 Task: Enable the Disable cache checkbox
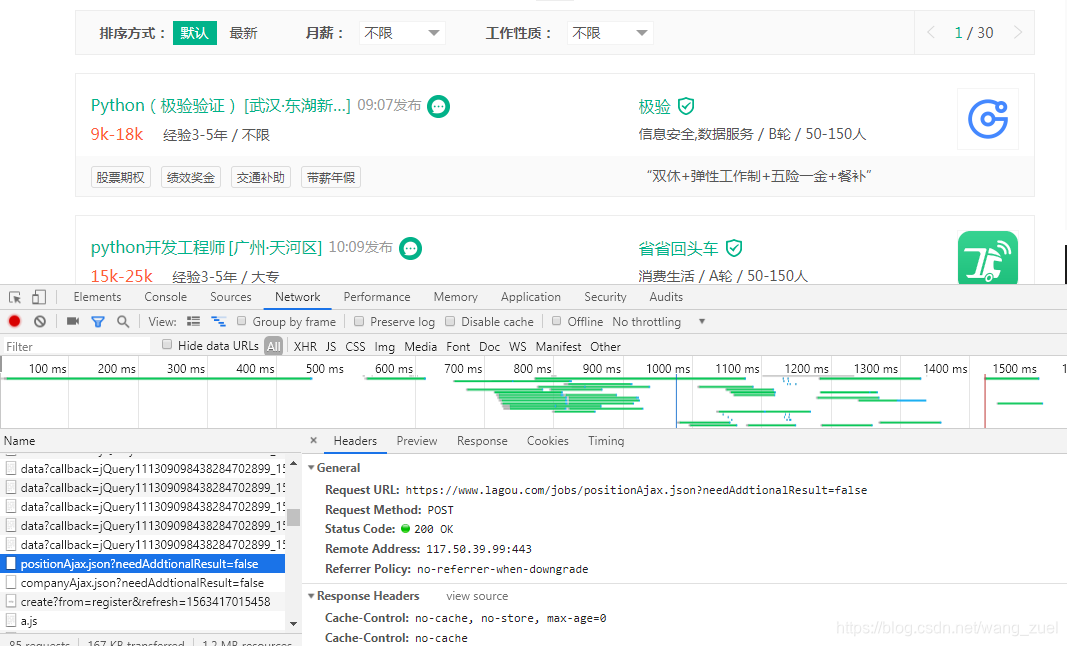click(x=450, y=321)
